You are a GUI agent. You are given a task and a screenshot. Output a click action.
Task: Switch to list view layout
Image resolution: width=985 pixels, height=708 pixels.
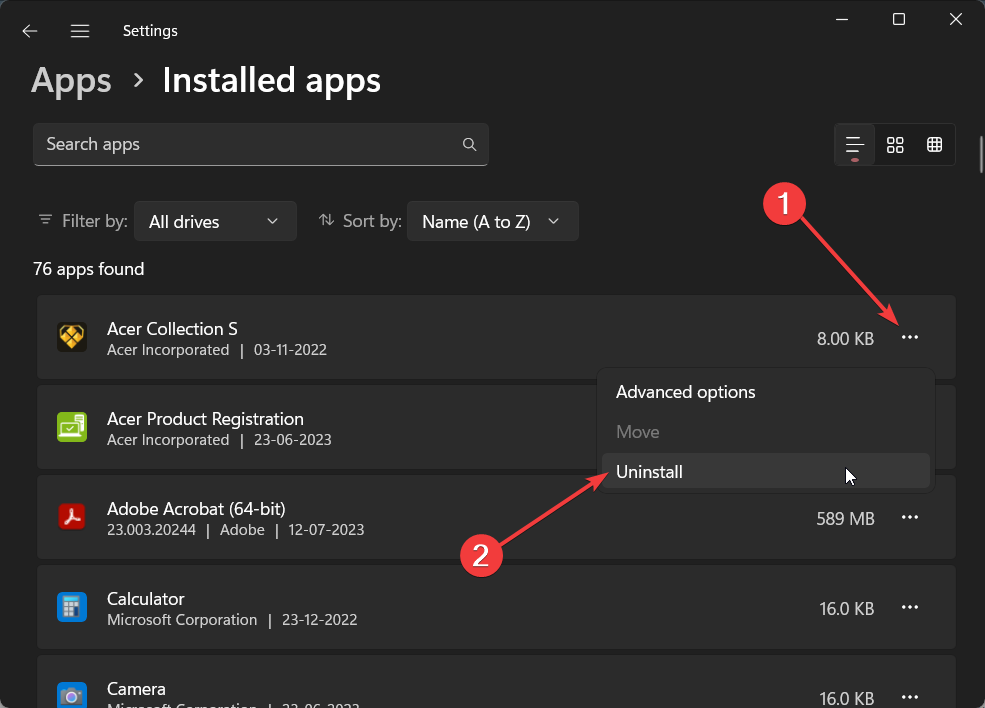pos(855,145)
